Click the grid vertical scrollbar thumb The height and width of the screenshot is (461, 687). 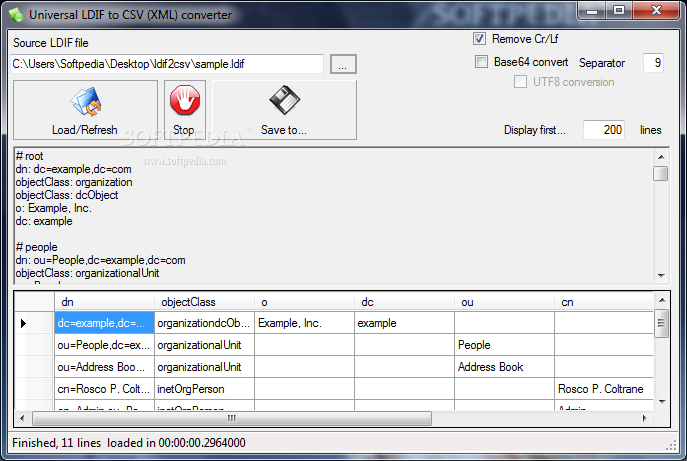pyautogui.click(x=662, y=323)
